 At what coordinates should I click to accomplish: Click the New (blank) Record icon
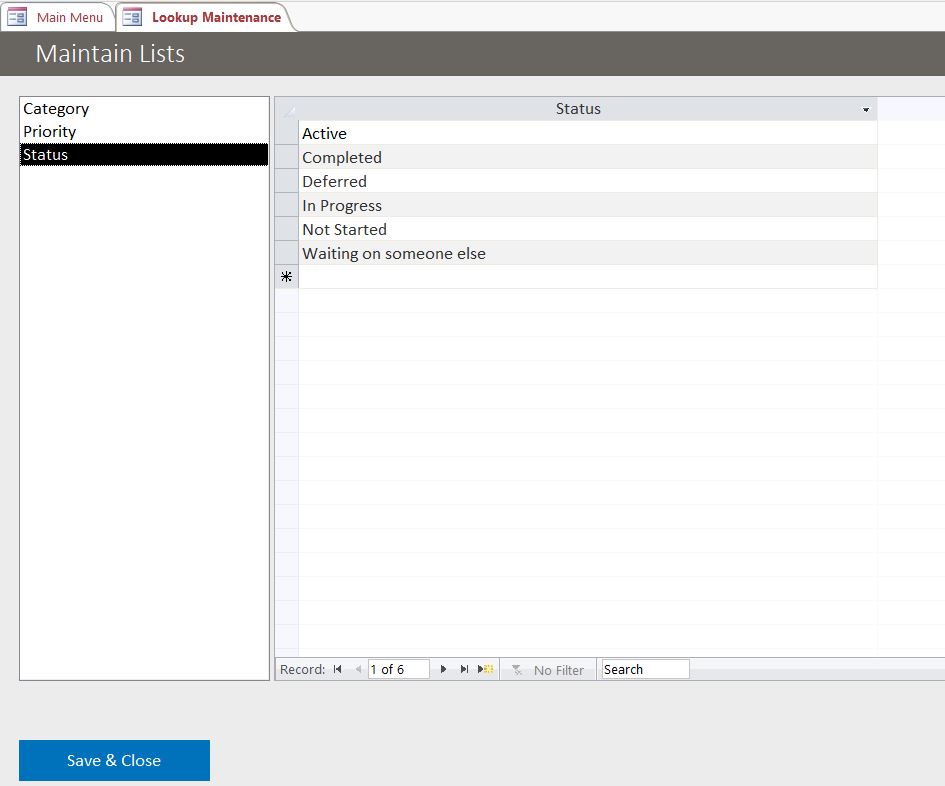[x=483, y=669]
